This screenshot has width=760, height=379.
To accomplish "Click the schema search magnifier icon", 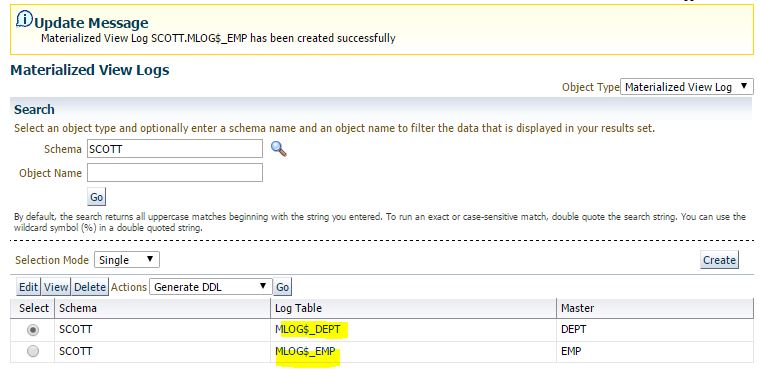I will 278,149.
